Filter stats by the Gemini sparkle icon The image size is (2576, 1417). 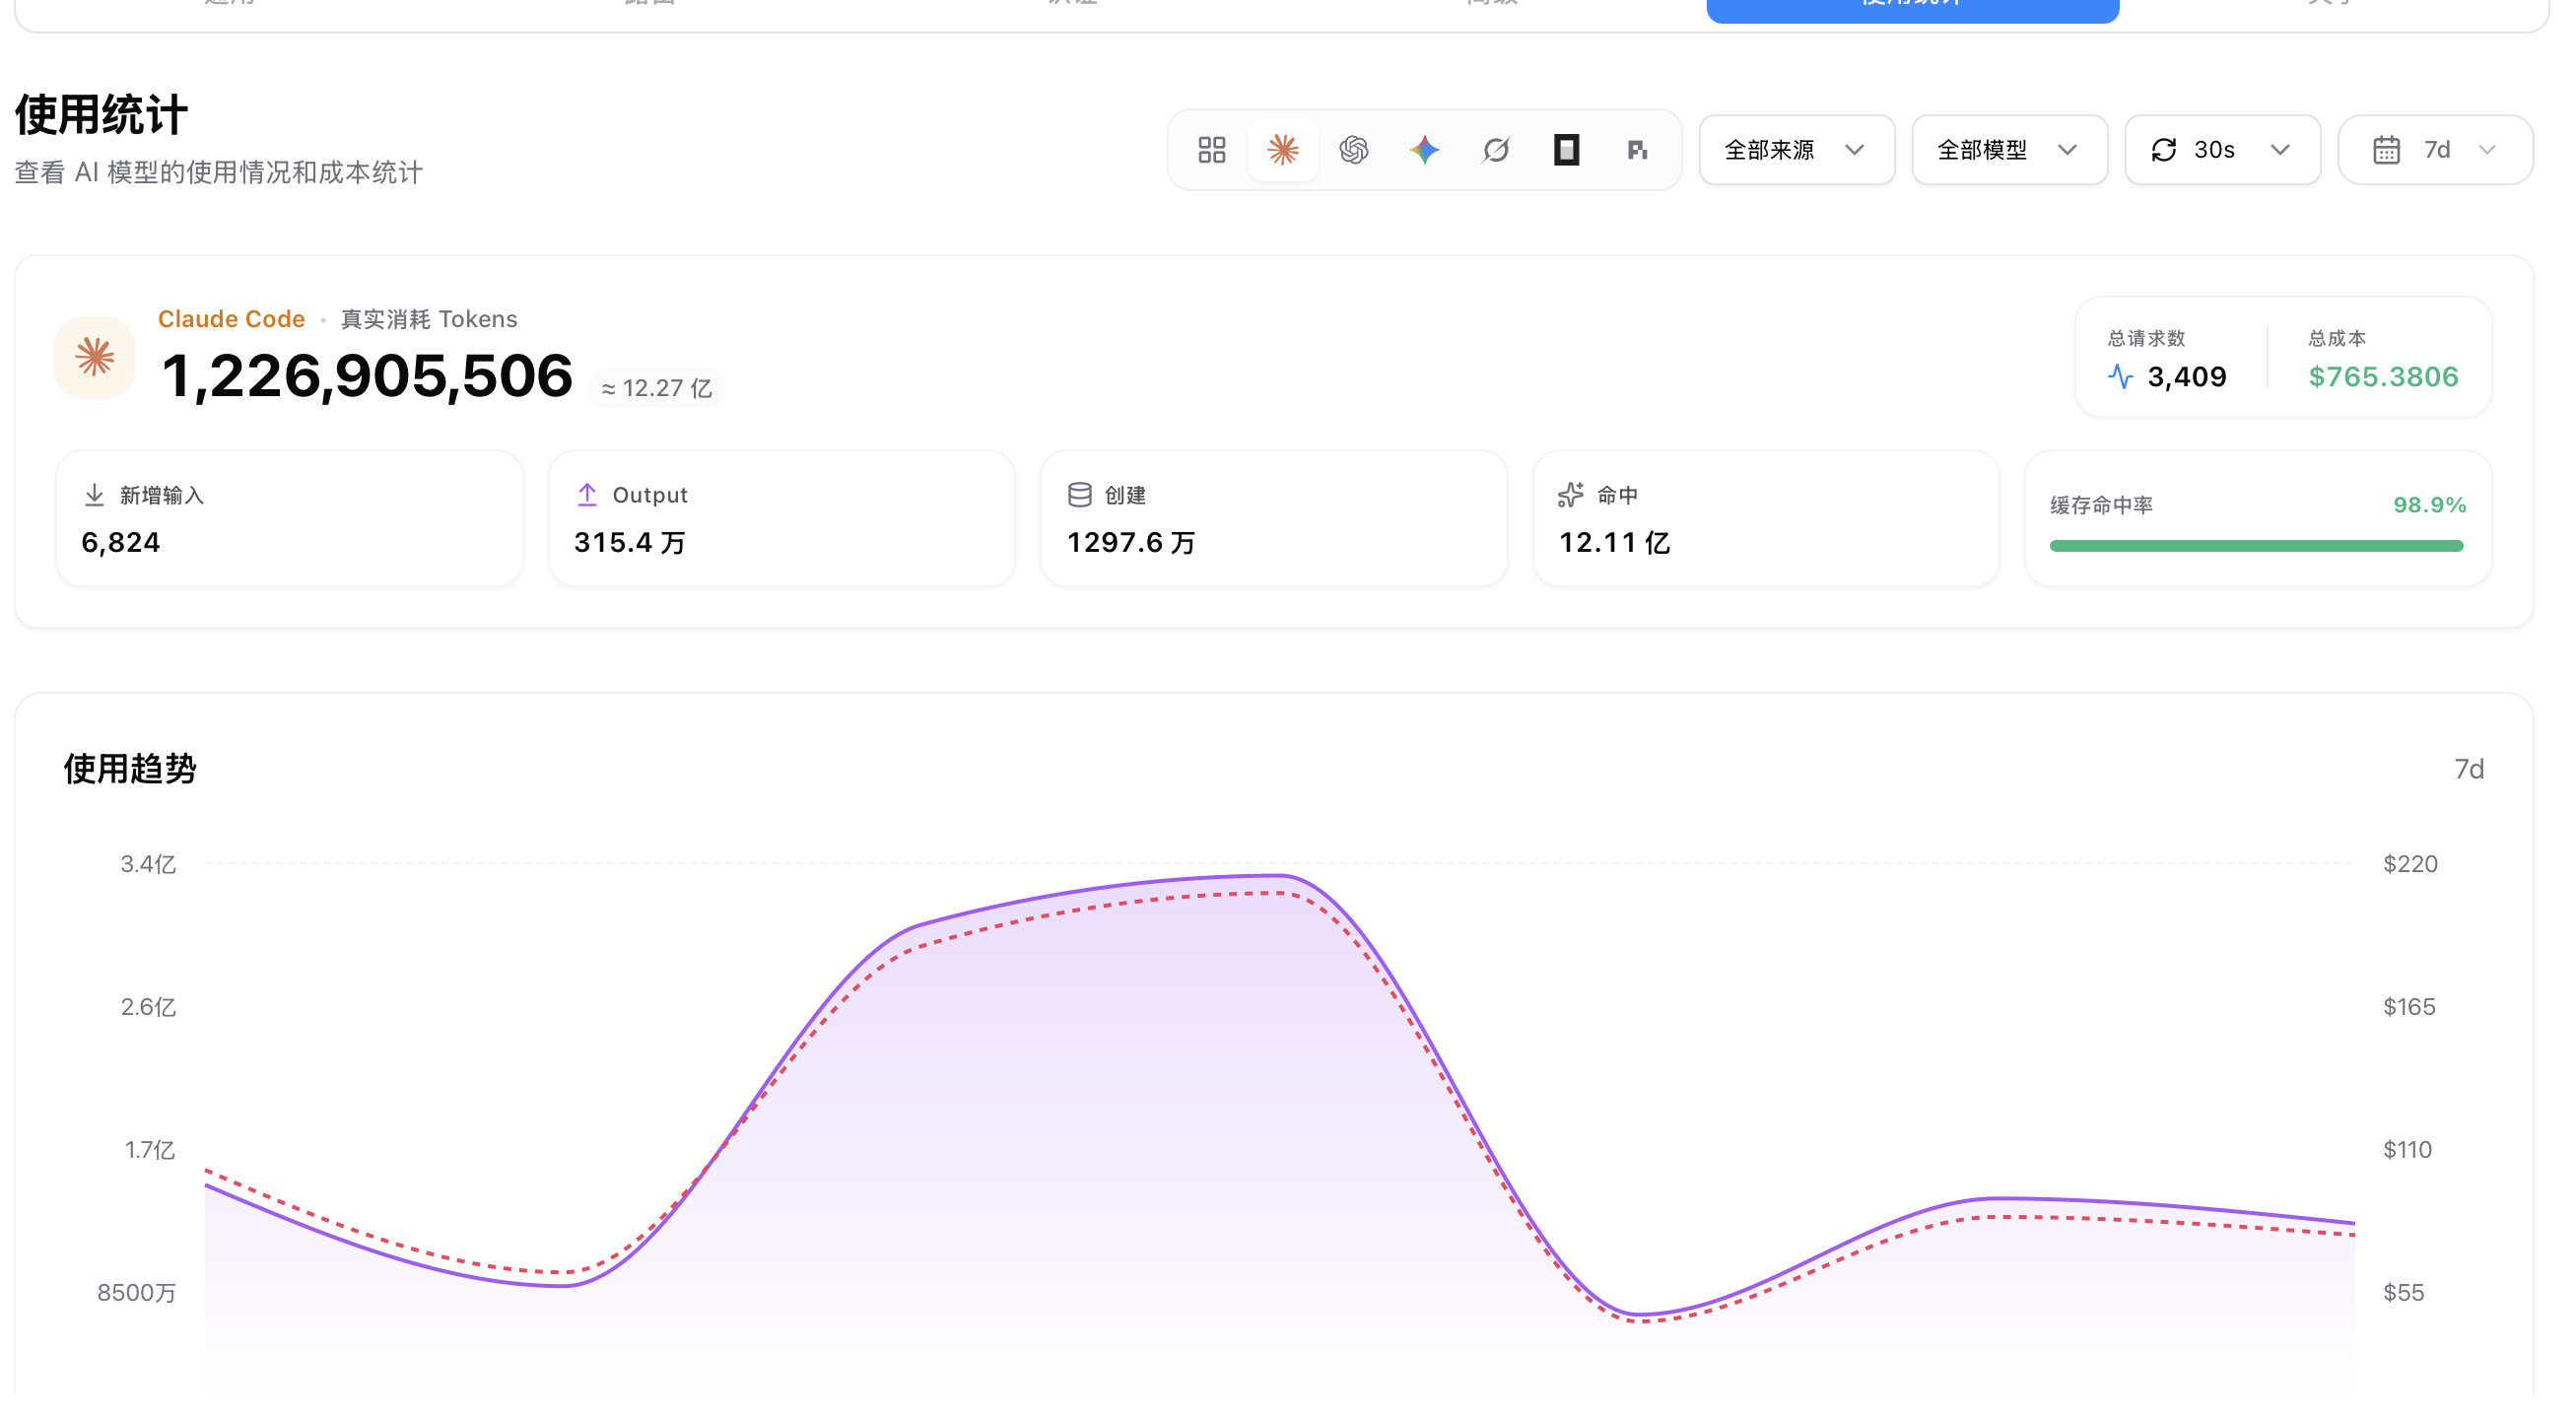(1424, 150)
